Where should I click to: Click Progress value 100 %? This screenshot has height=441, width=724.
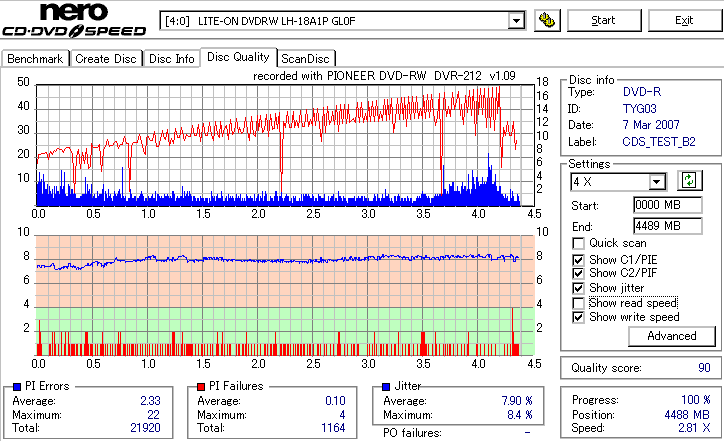pyautogui.click(x=696, y=400)
